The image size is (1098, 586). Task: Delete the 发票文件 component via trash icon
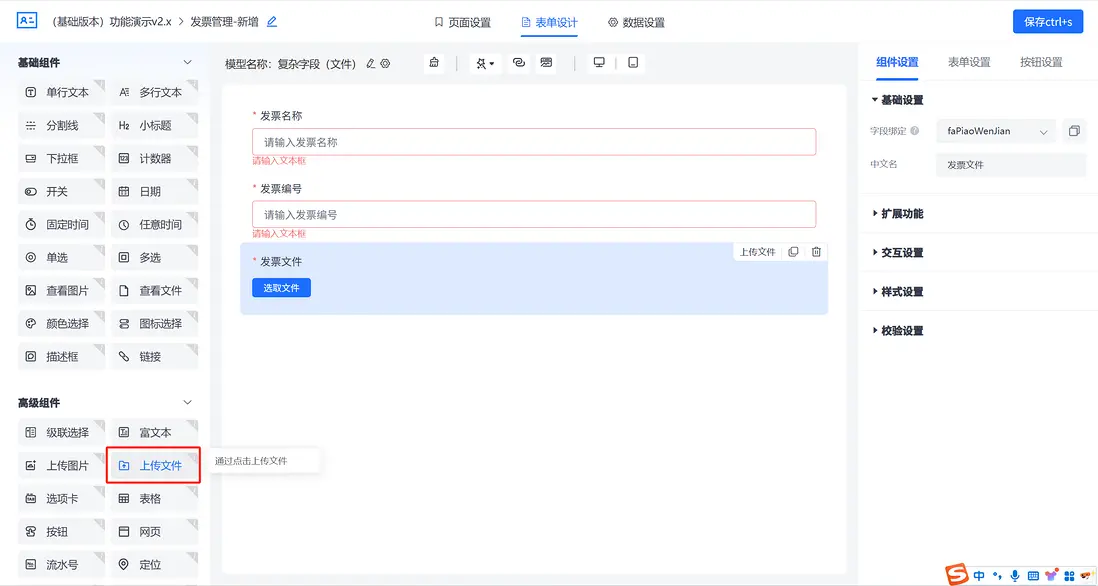pyautogui.click(x=816, y=251)
